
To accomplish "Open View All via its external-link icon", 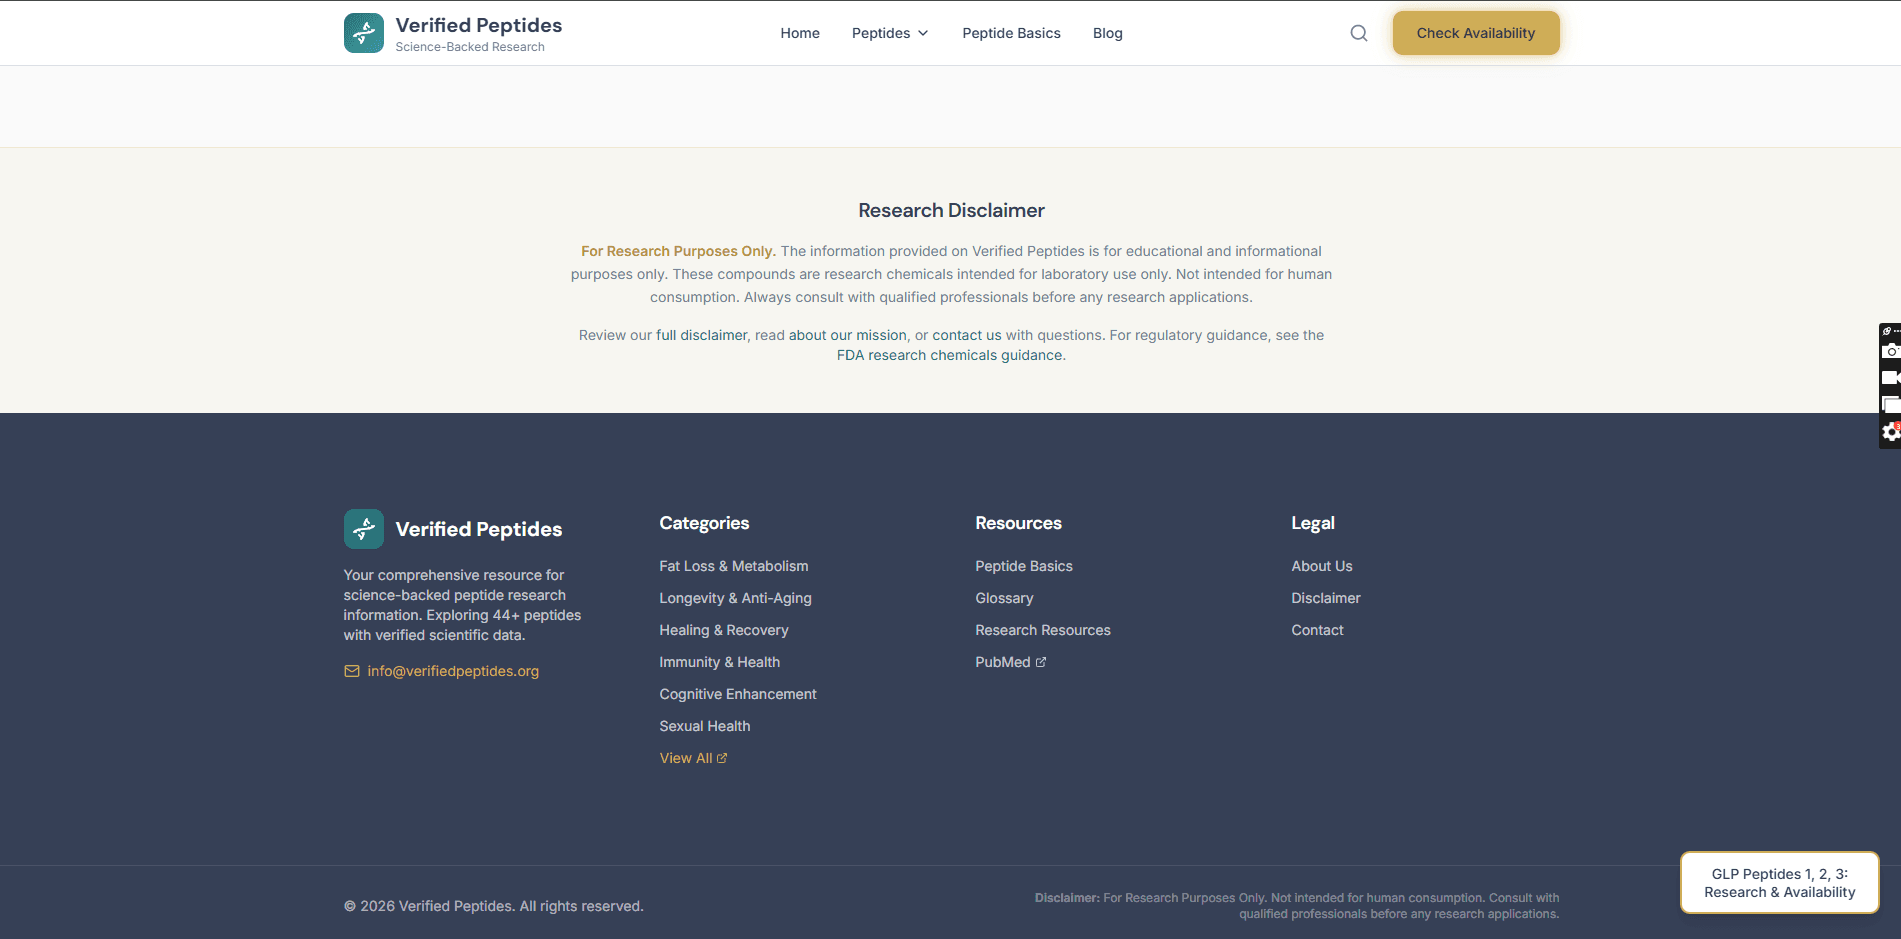I will (x=722, y=757).
